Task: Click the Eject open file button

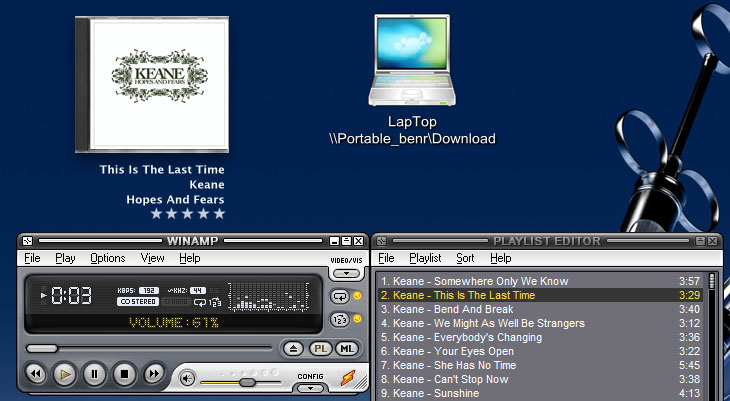Action: [293, 348]
